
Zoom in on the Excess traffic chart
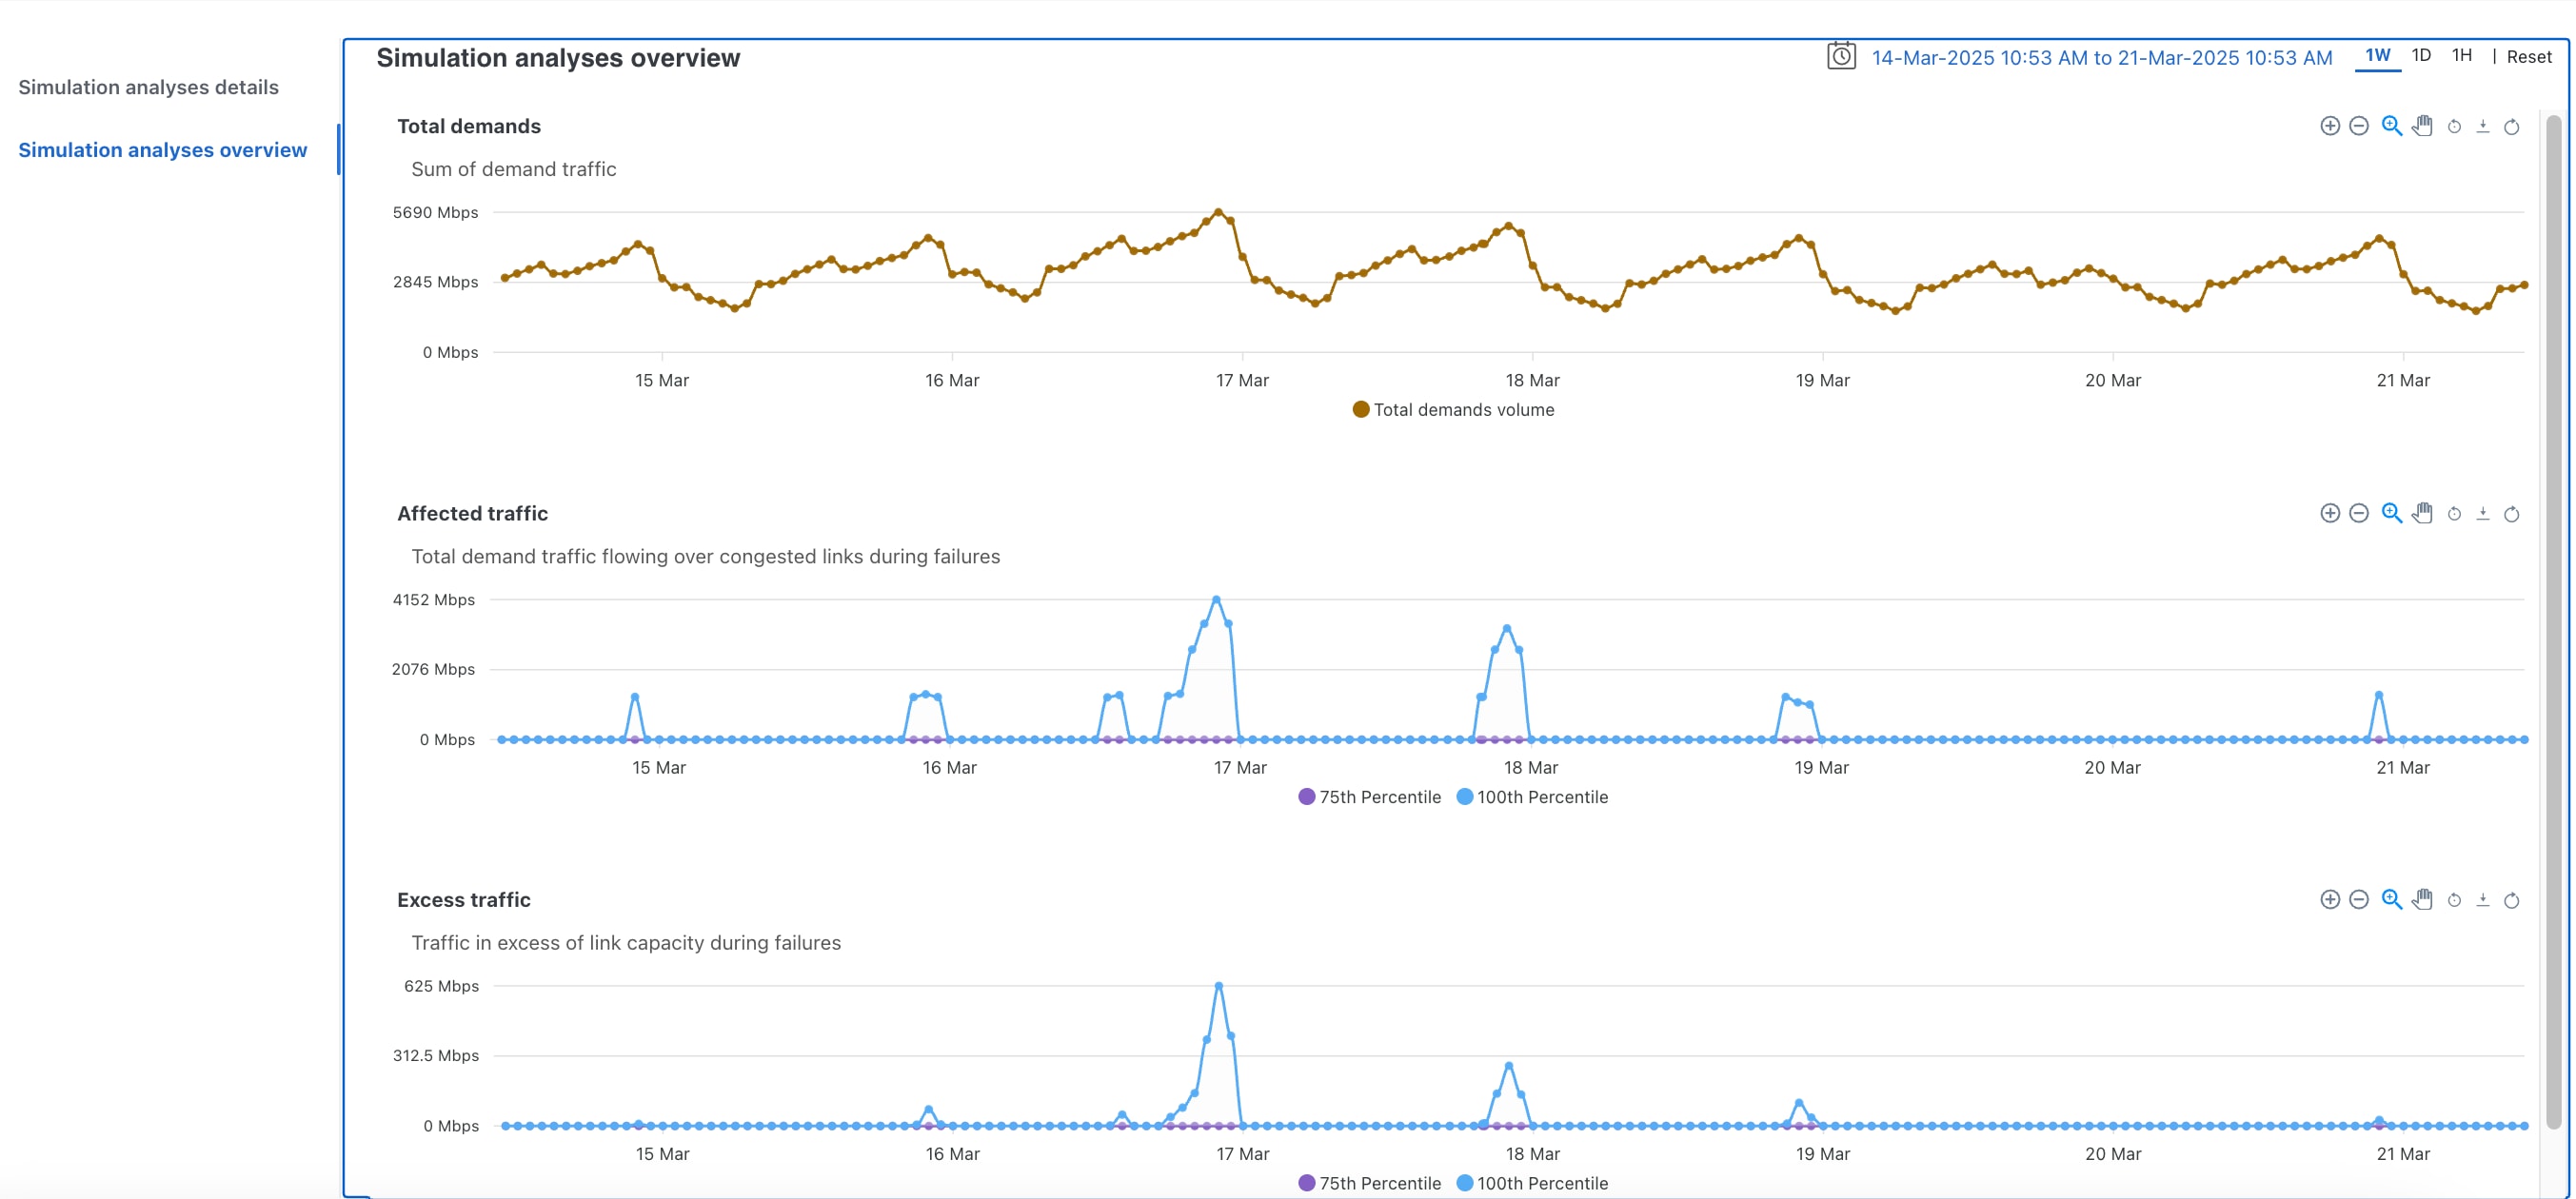click(x=2329, y=899)
